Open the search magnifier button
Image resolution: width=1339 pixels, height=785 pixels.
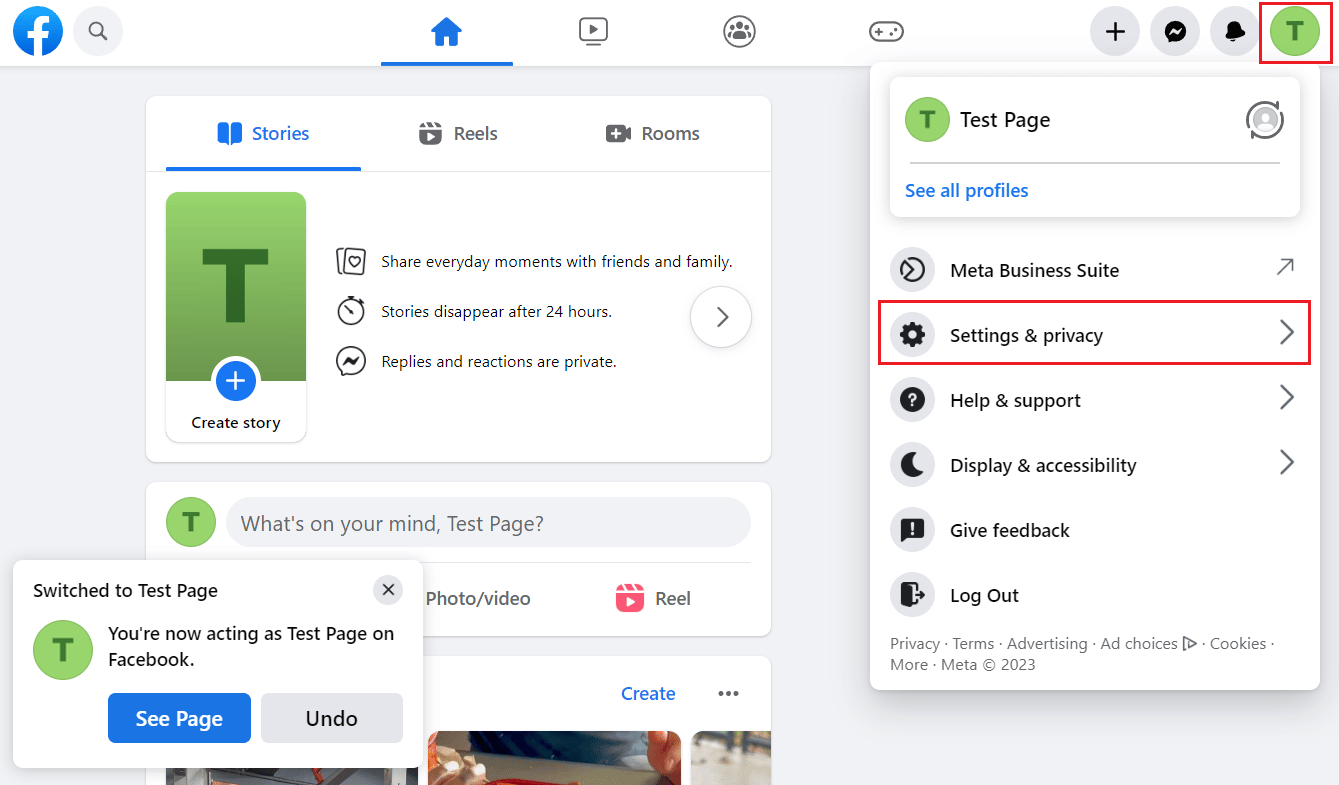point(98,31)
